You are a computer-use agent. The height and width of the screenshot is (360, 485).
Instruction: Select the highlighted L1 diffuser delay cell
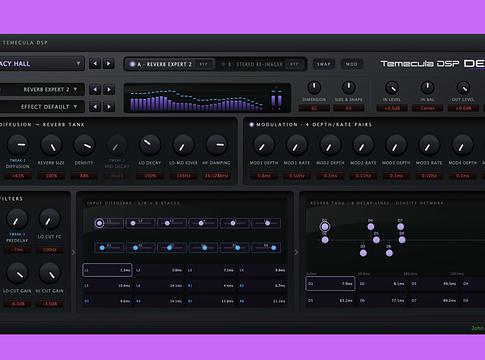pos(107,270)
